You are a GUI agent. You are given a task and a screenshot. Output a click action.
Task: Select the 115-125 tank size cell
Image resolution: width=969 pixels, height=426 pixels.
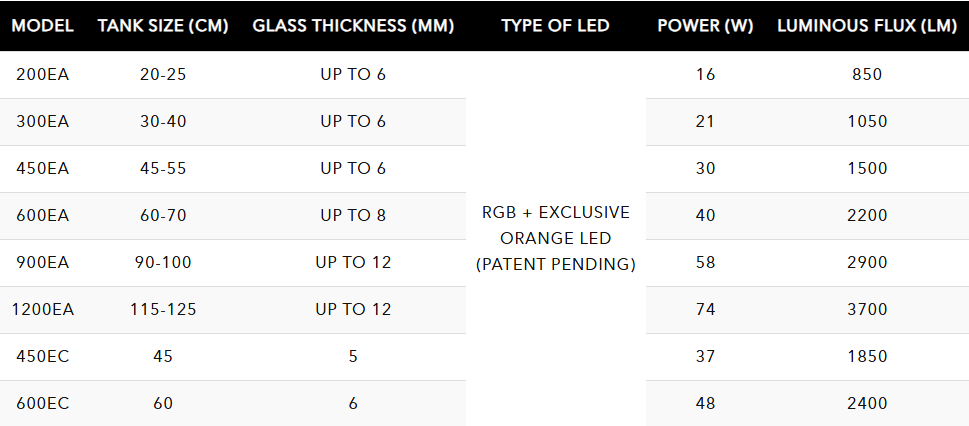[x=163, y=309]
